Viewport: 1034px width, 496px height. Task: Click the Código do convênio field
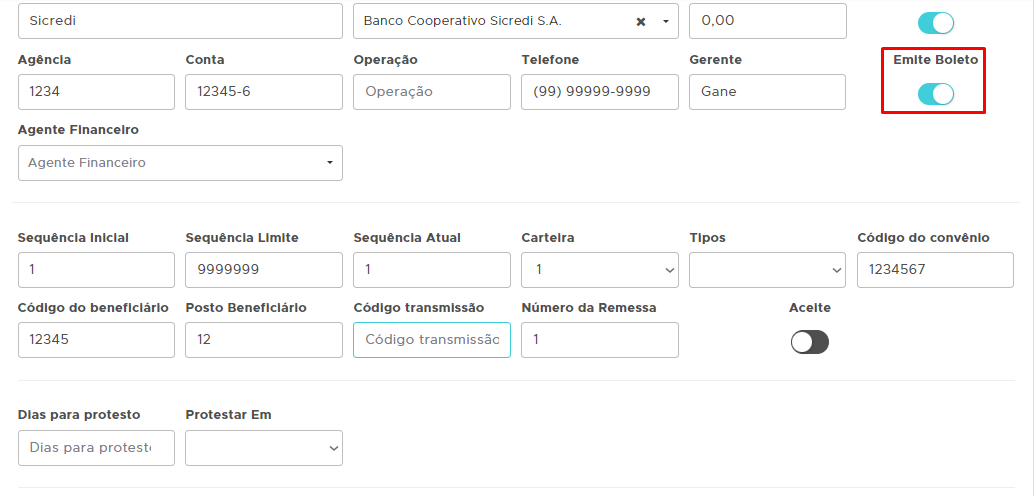coord(935,270)
